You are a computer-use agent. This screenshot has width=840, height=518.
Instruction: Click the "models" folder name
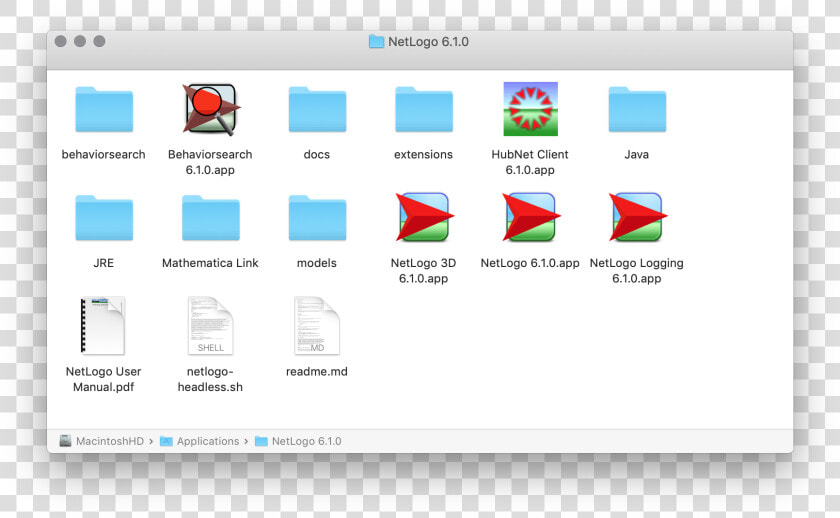tap(317, 263)
